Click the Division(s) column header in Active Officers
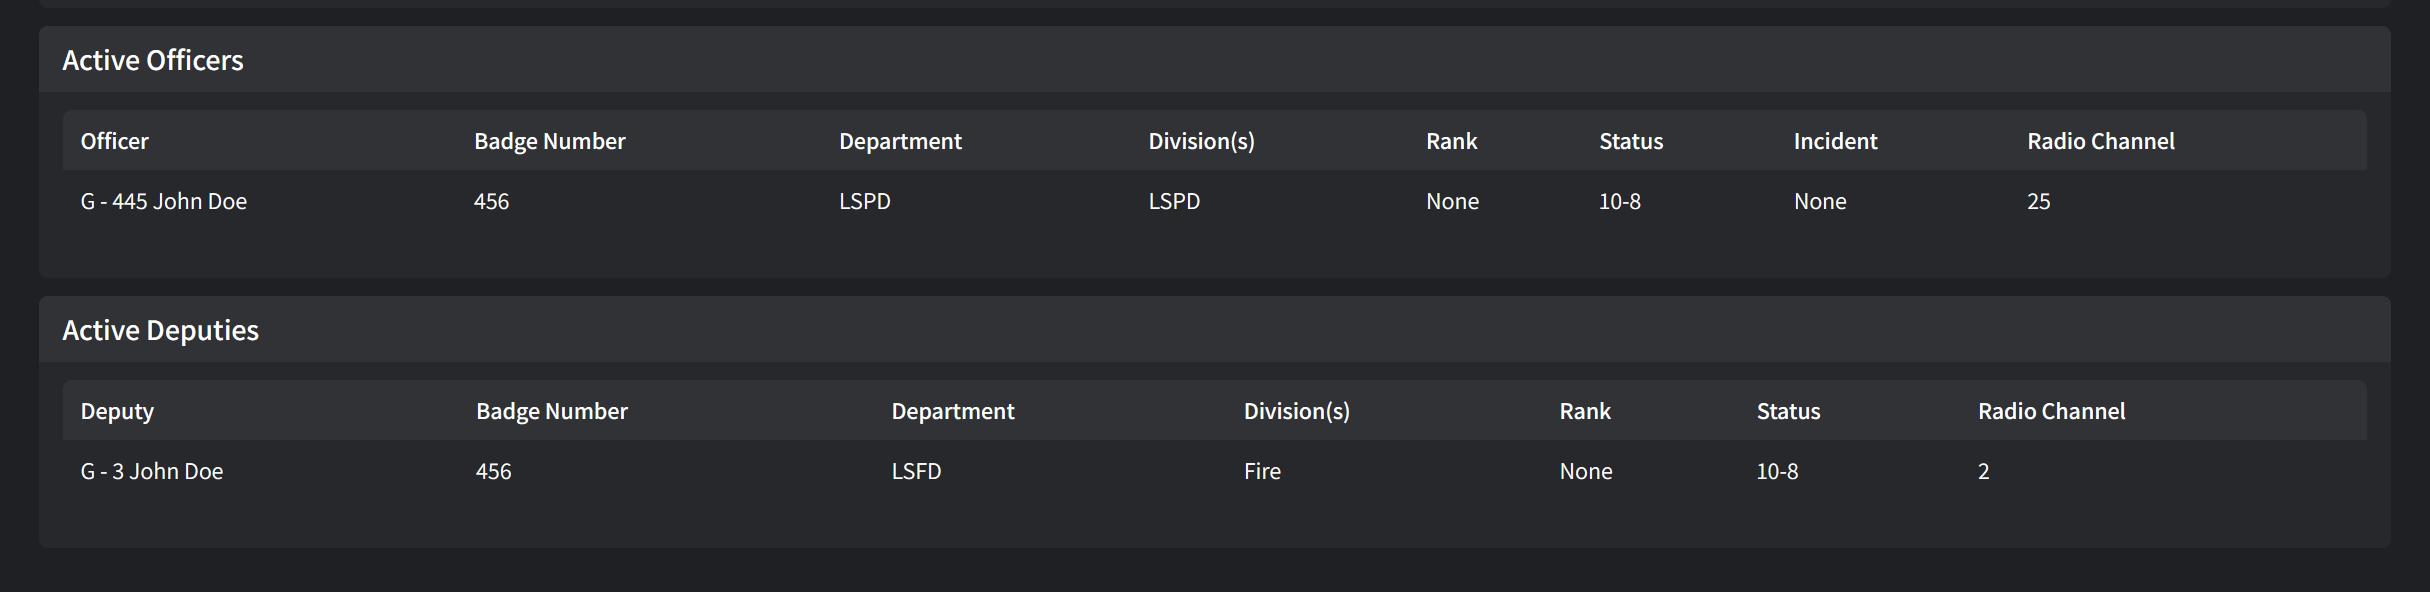The height and width of the screenshot is (592, 2430). [x=1201, y=141]
